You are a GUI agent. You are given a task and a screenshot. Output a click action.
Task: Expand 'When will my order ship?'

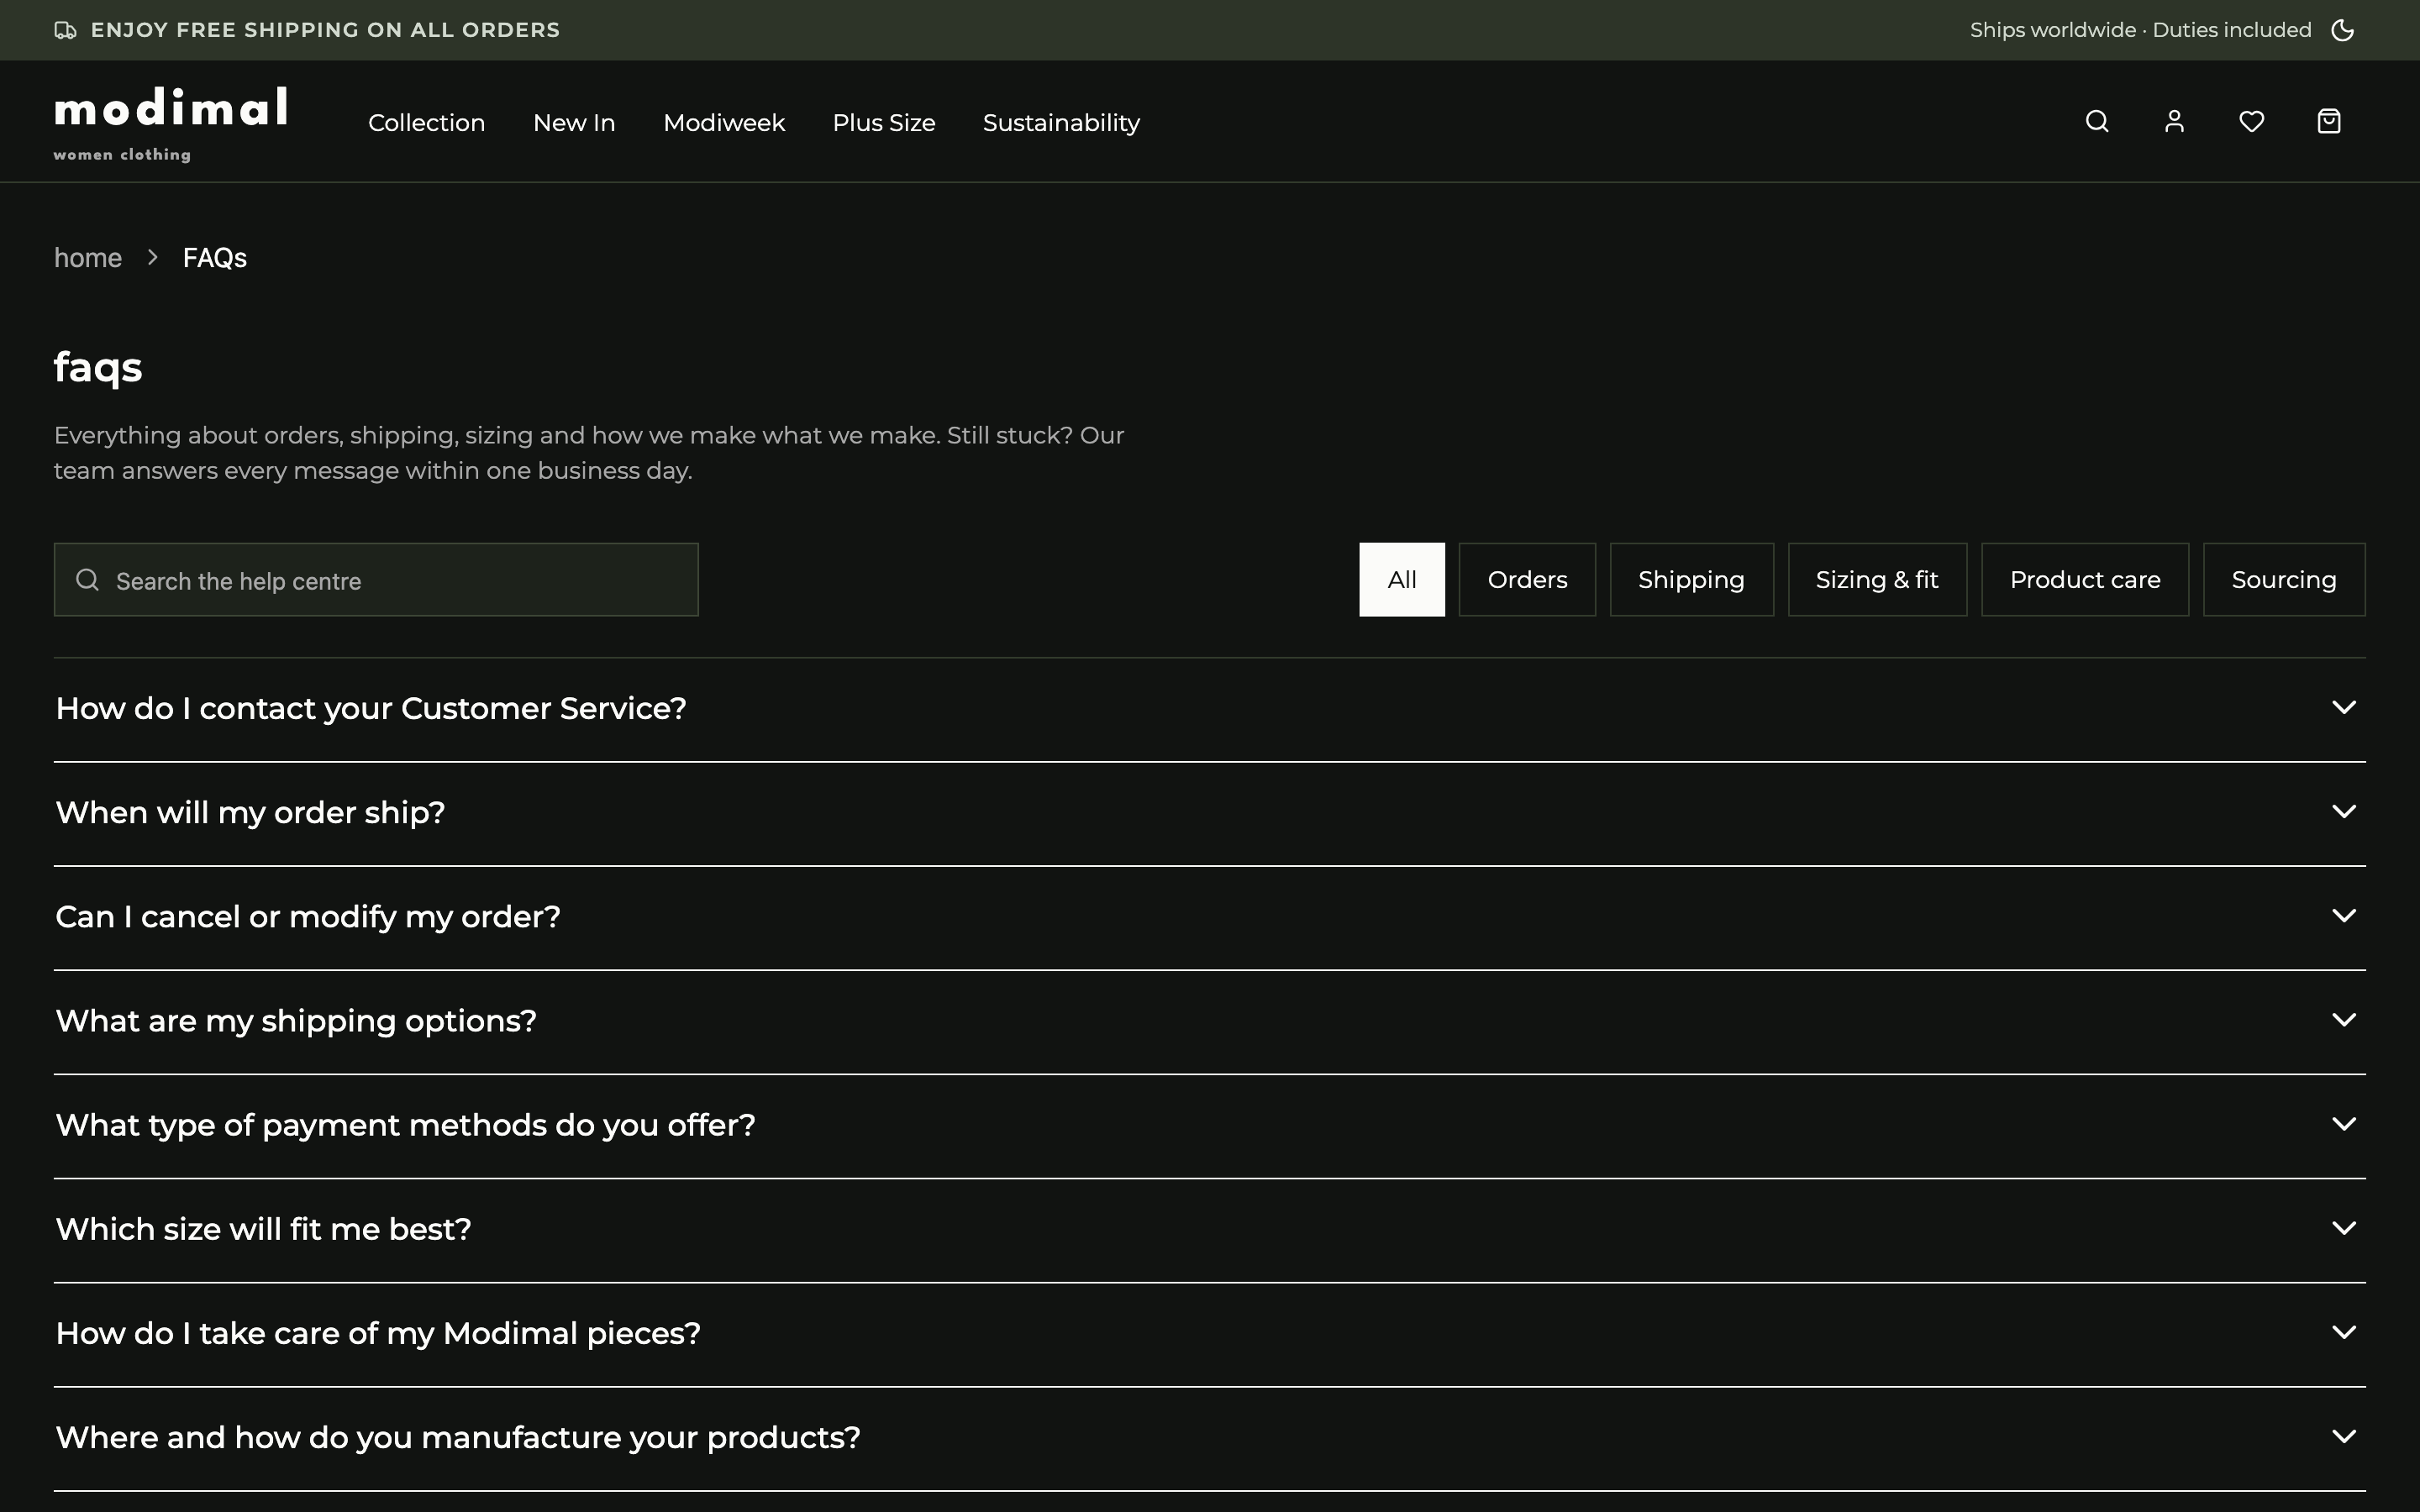1210,813
